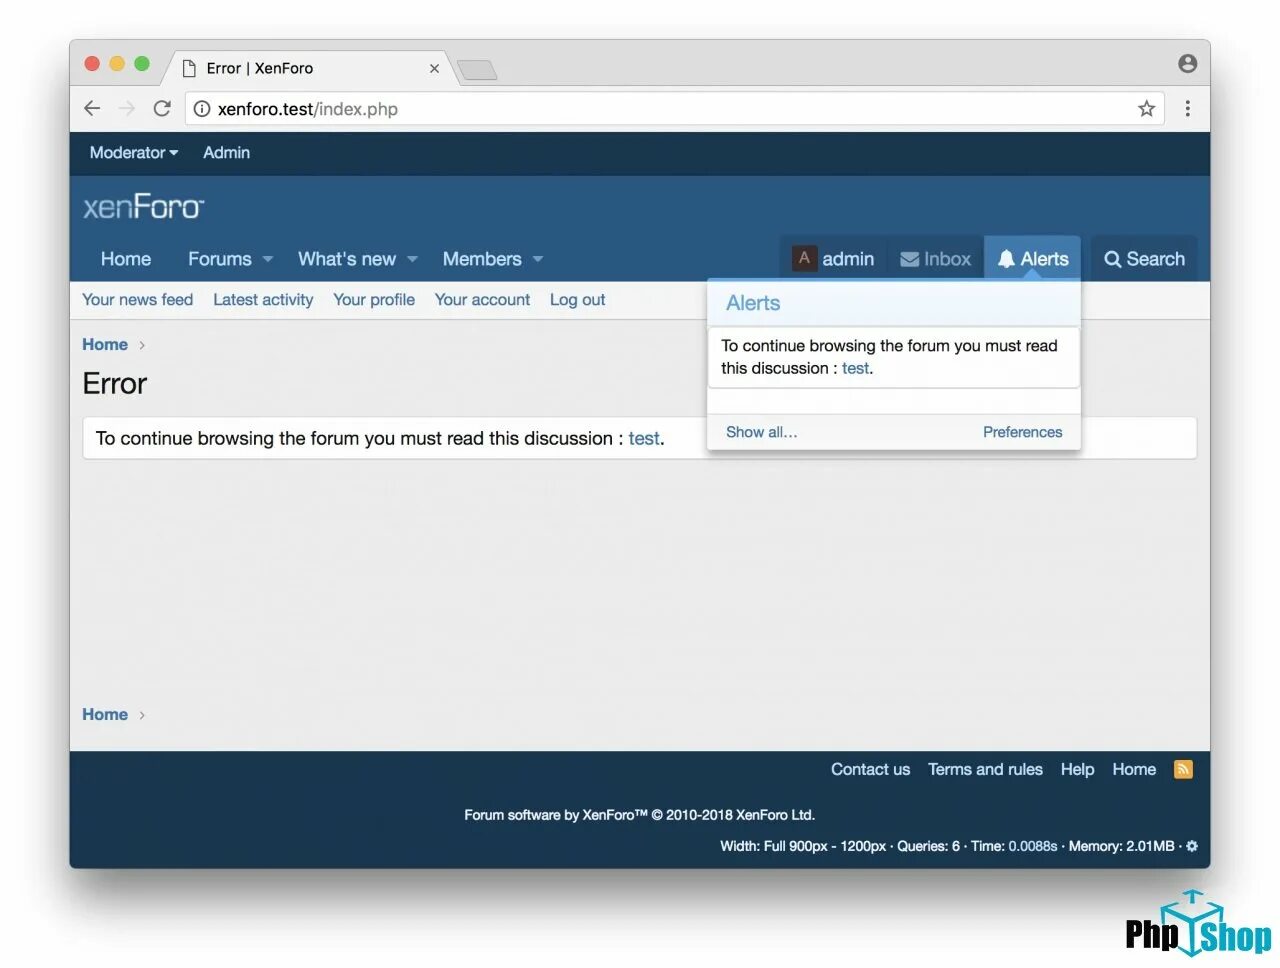
Task: Open alert Preferences
Action: pos(1022,432)
